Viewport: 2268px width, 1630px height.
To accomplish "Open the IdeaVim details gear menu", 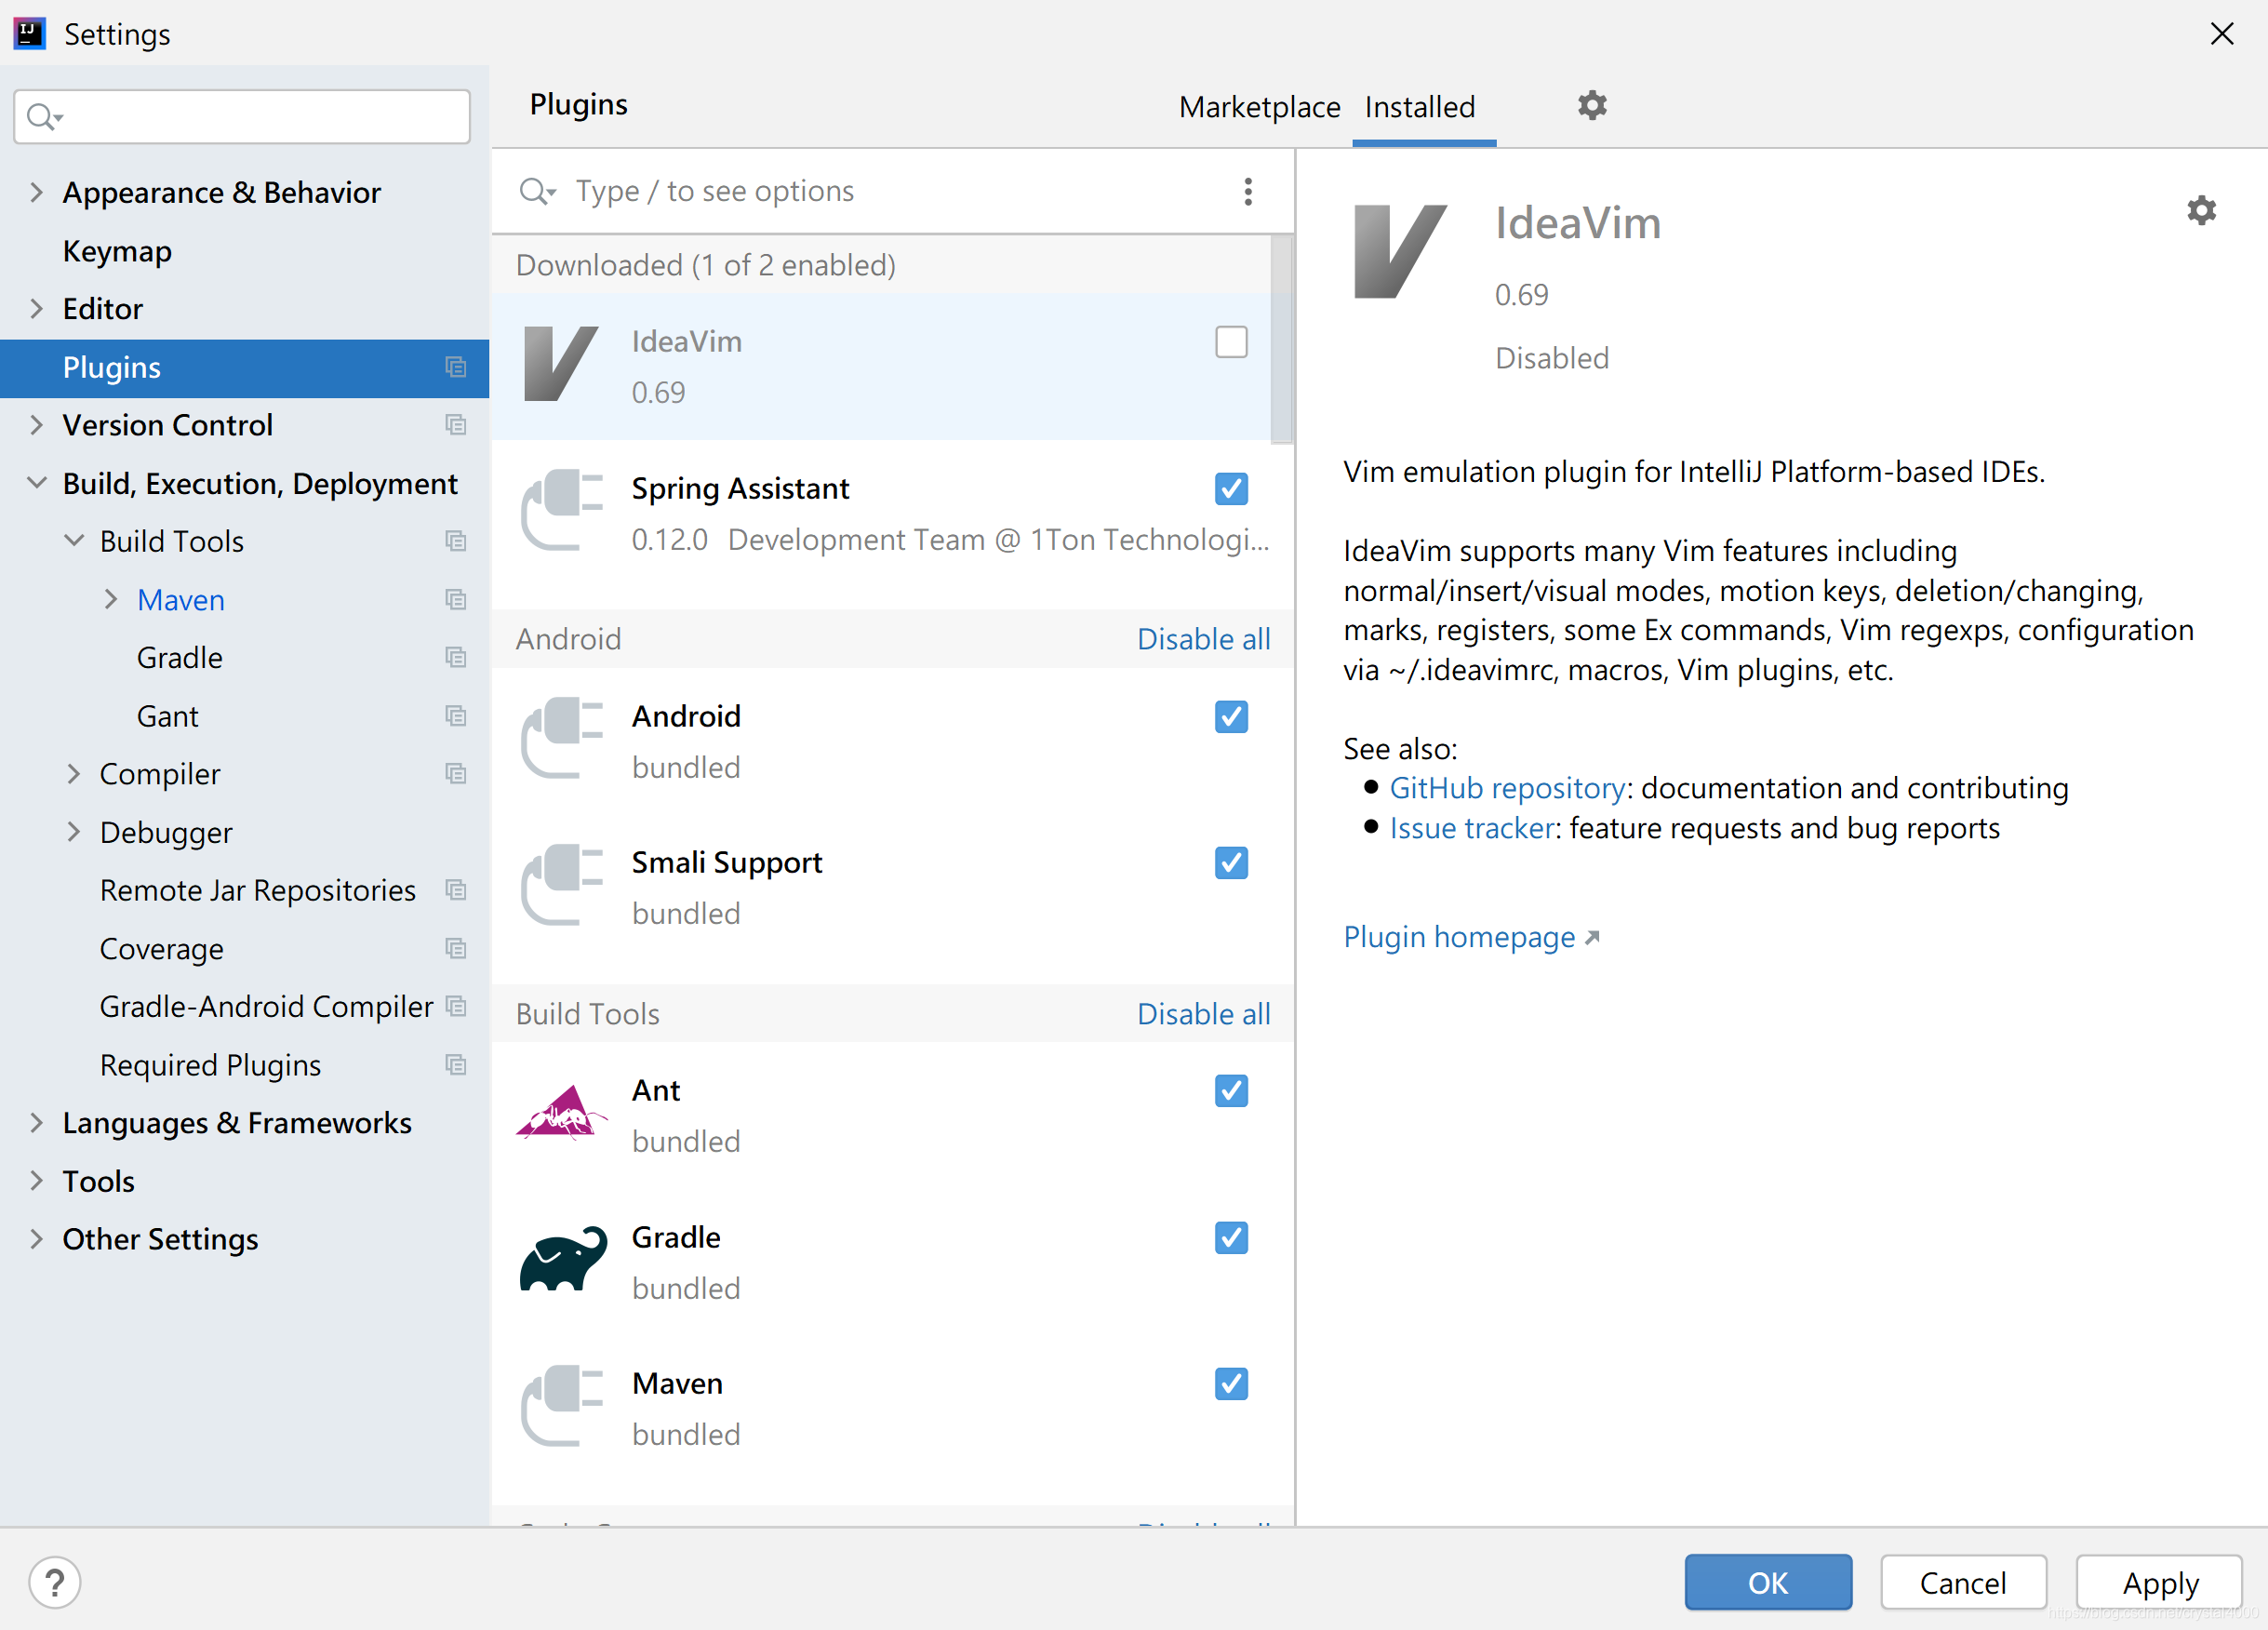I will (2201, 210).
